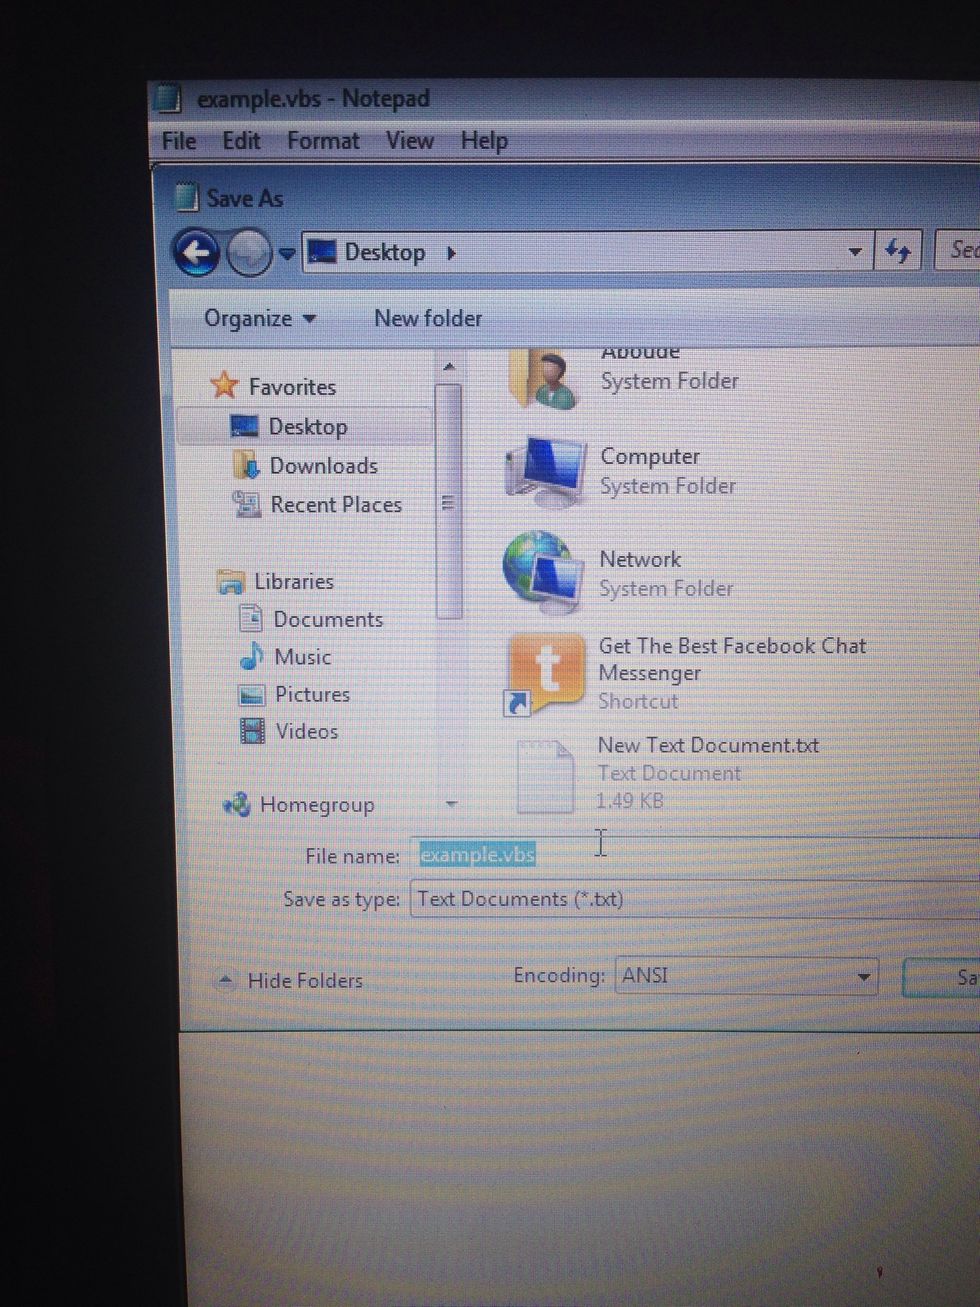Open Recent Places in the sidebar

[x=335, y=505]
